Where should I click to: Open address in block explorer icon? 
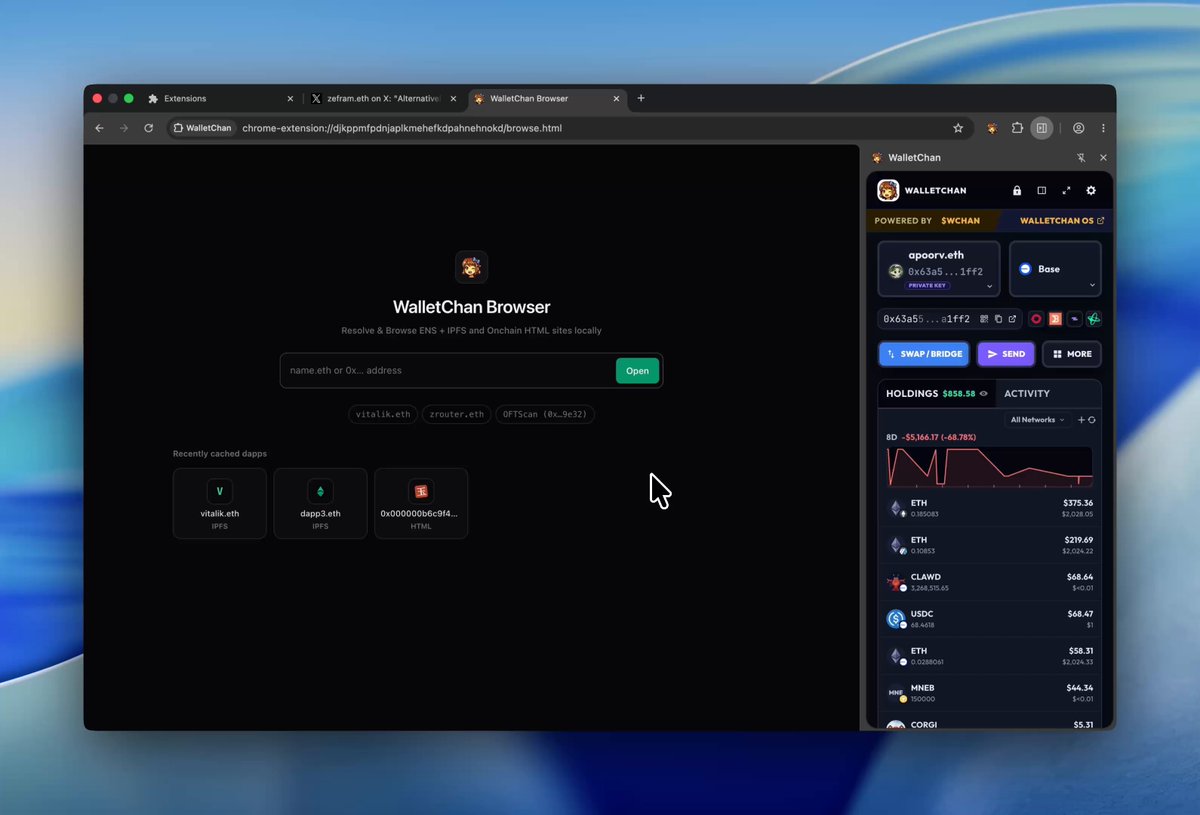(1012, 319)
